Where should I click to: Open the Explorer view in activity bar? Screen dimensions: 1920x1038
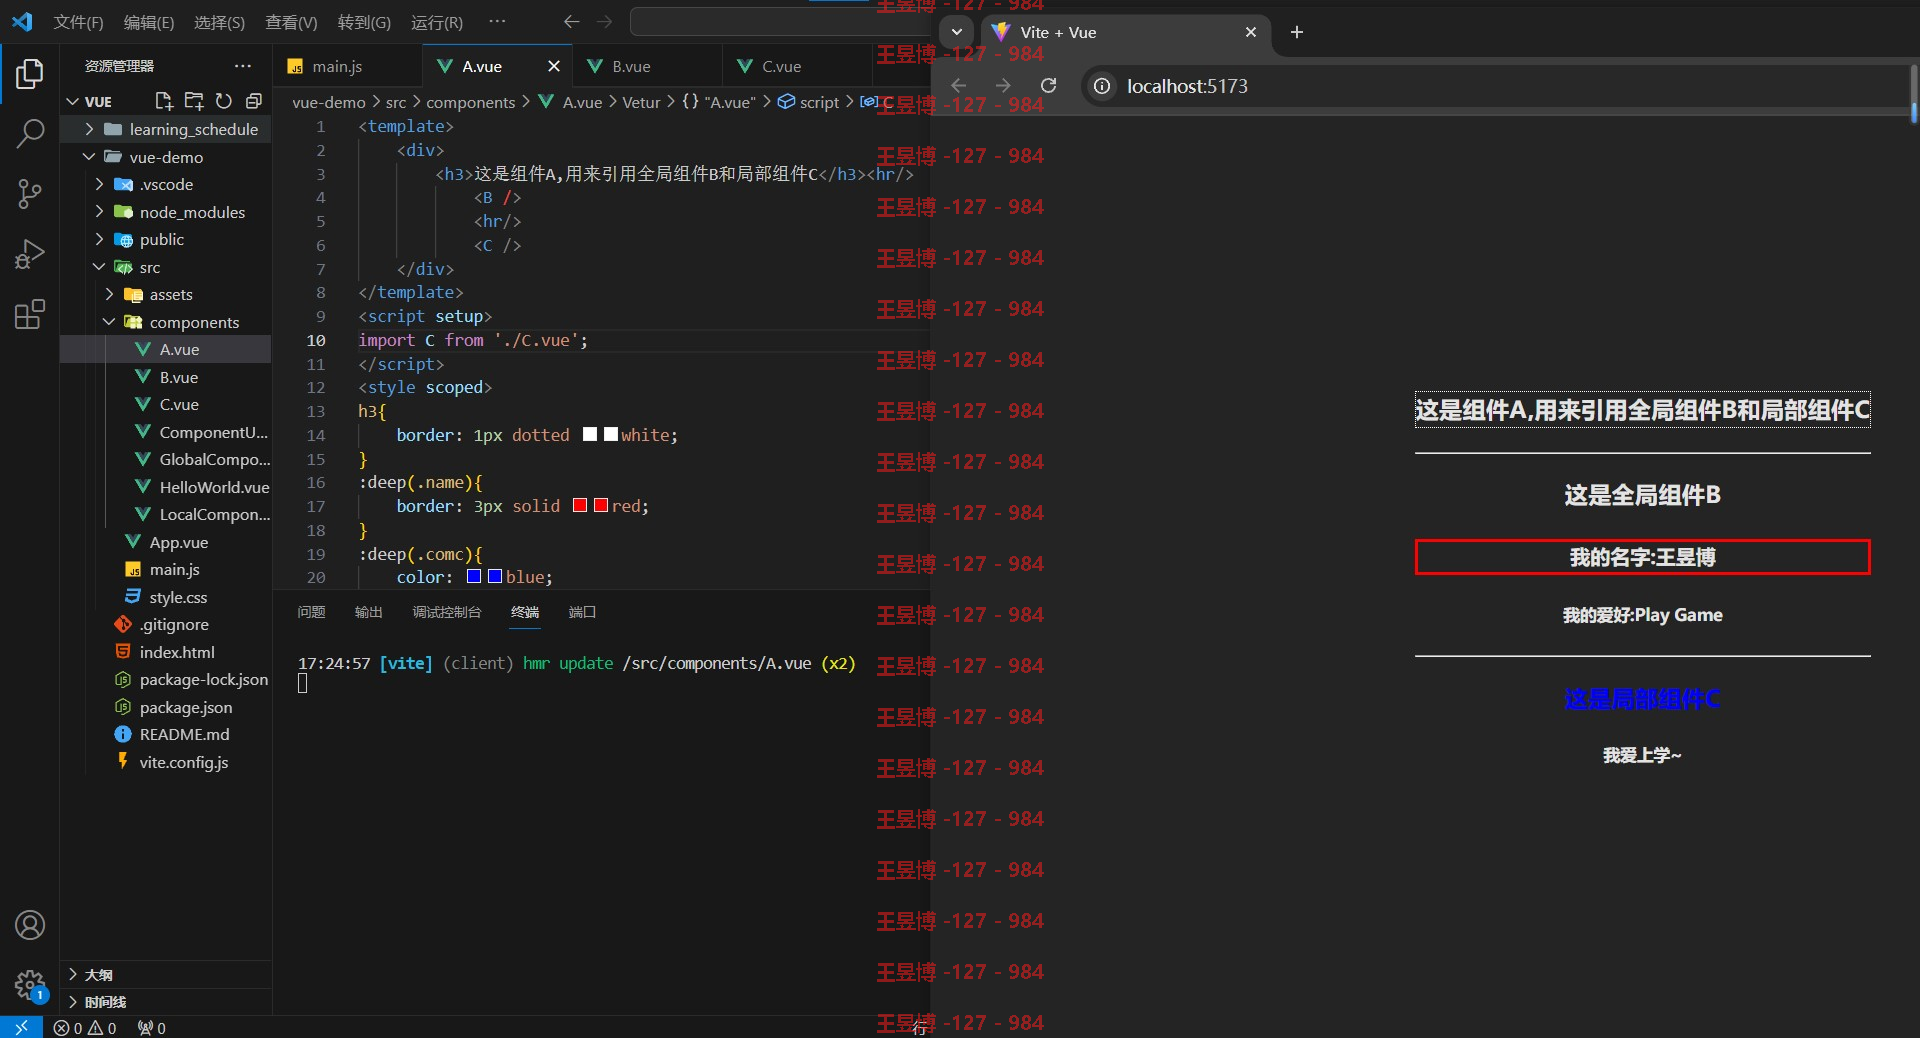click(30, 74)
